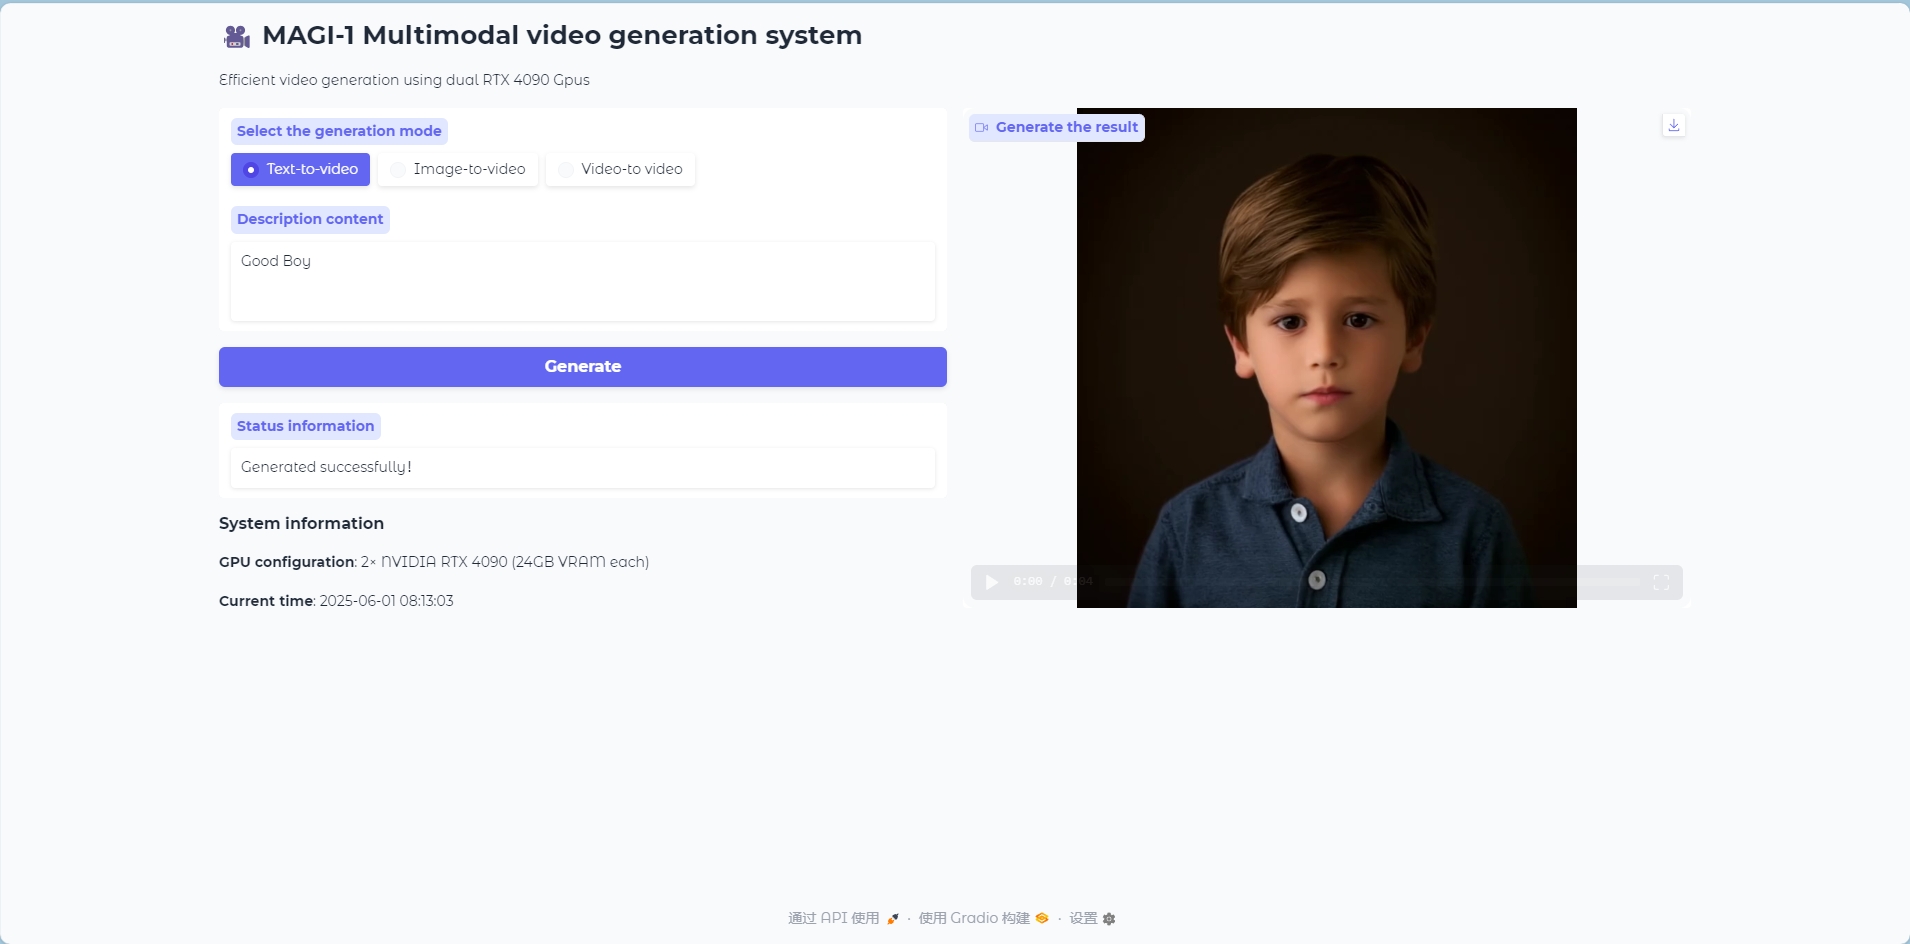Click the Status information output field

[x=582, y=467]
